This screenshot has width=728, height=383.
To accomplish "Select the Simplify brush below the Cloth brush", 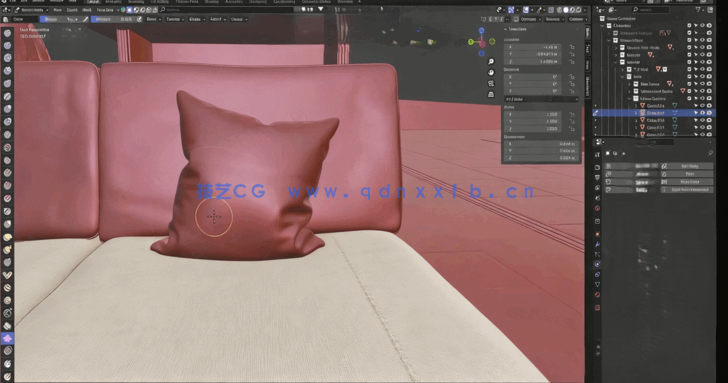I will 7,351.
